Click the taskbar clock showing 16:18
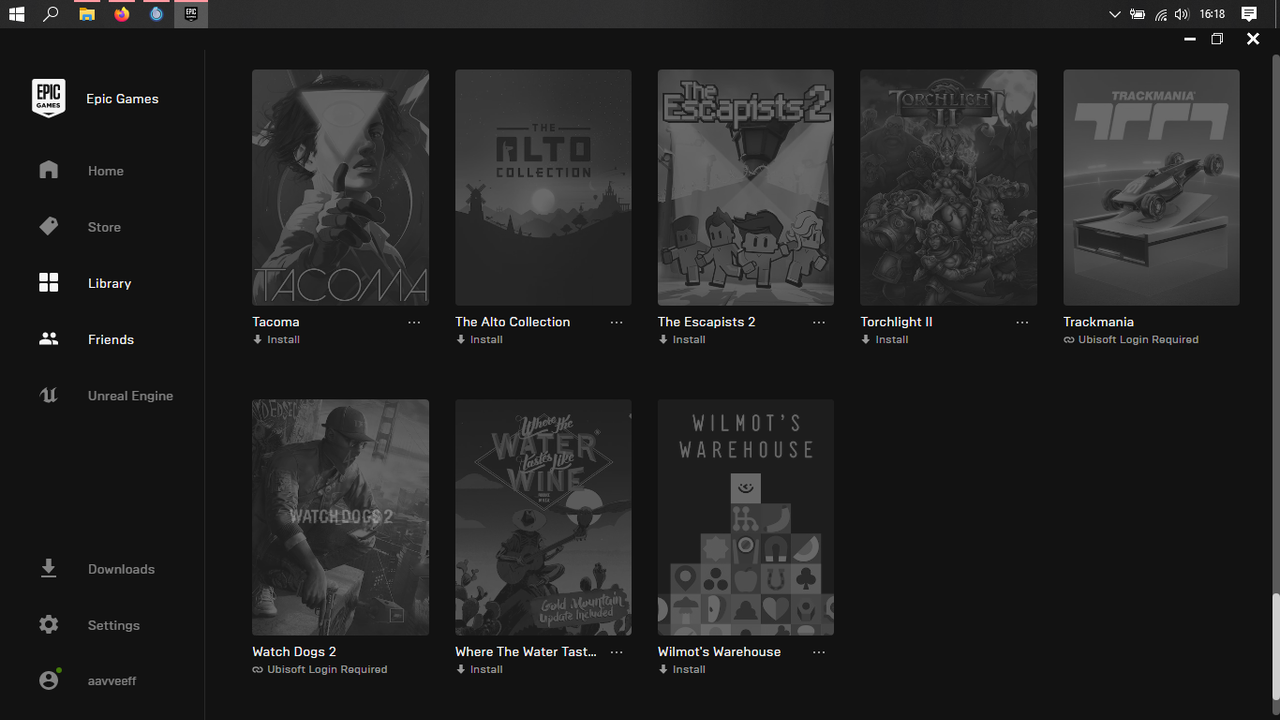The width and height of the screenshot is (1280, 720). click(x=1212, y=14)
